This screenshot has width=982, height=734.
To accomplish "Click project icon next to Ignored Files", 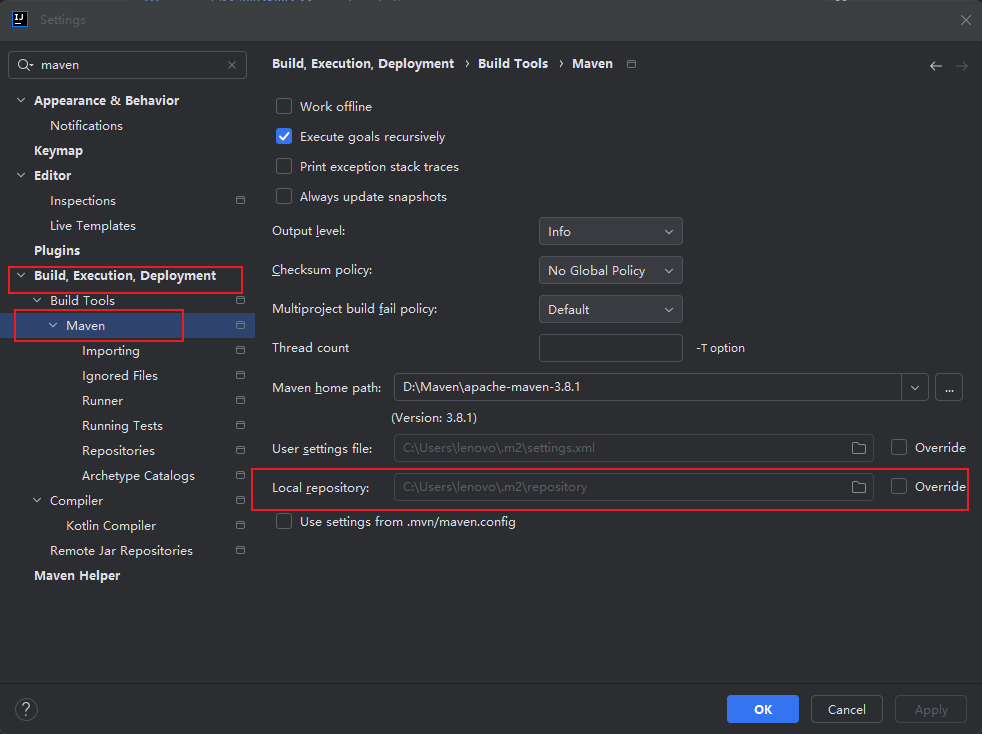I will (x=240, y=376).
